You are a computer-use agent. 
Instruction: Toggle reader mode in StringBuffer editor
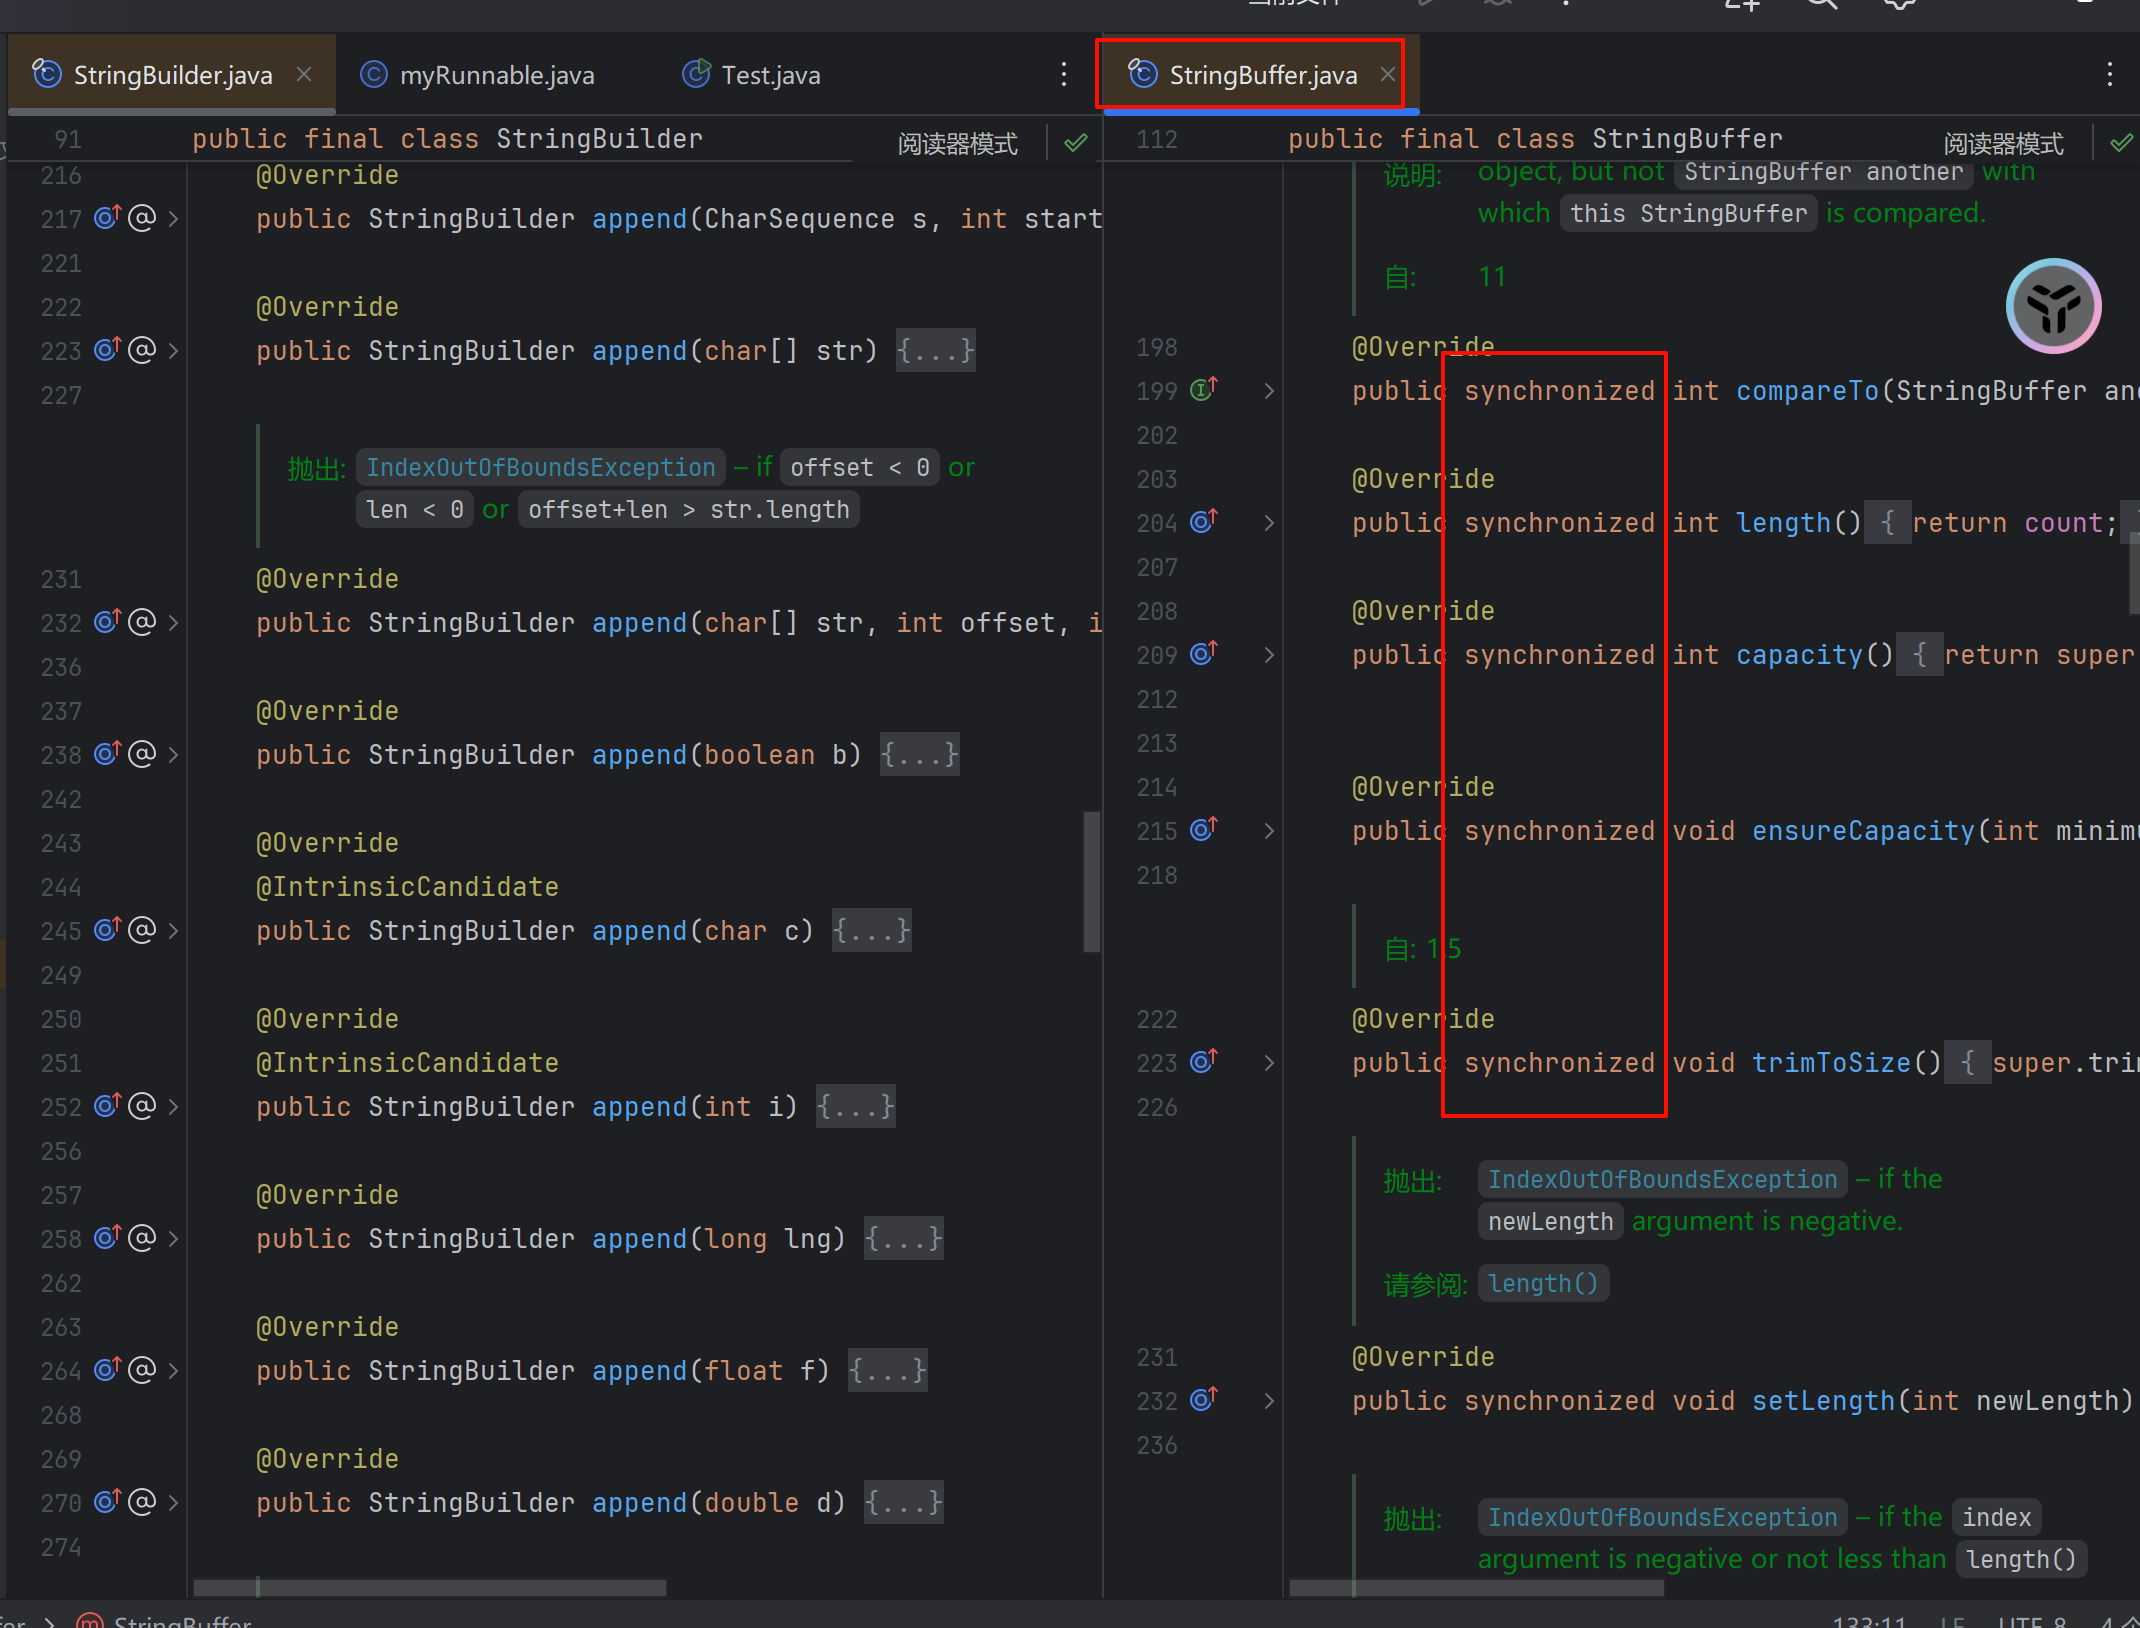click(2003, 144)
